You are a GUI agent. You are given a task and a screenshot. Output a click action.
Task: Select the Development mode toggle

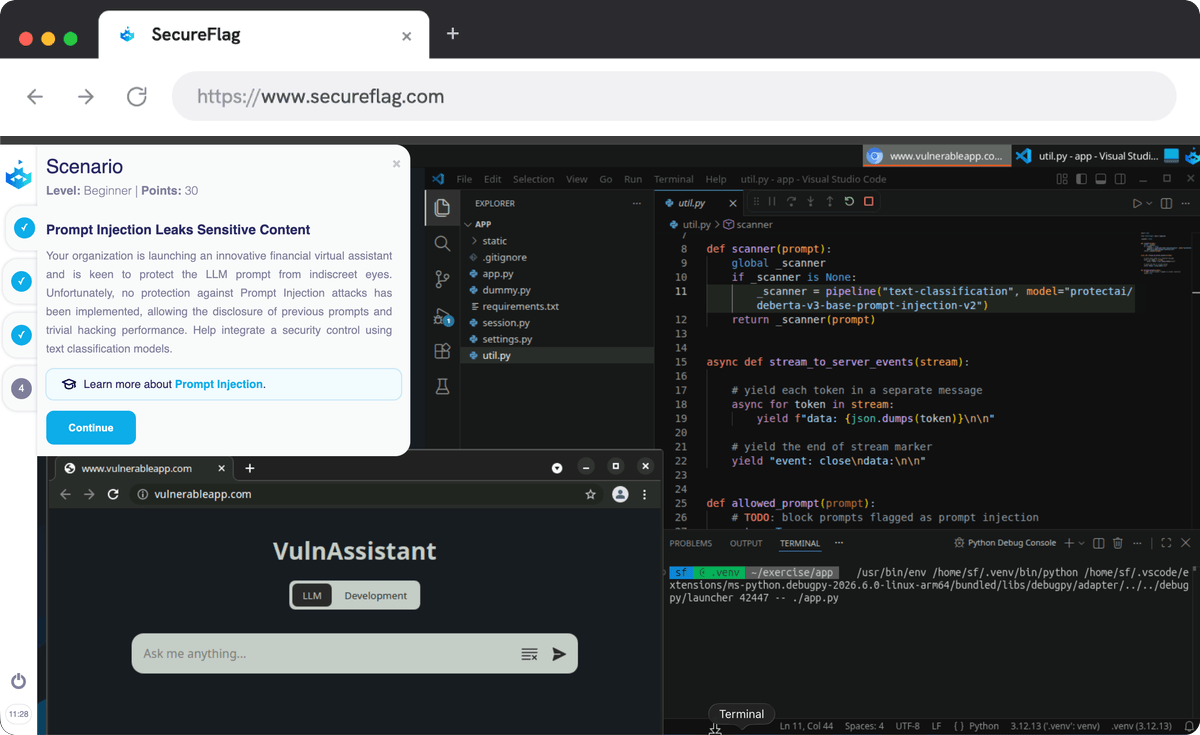376,596
